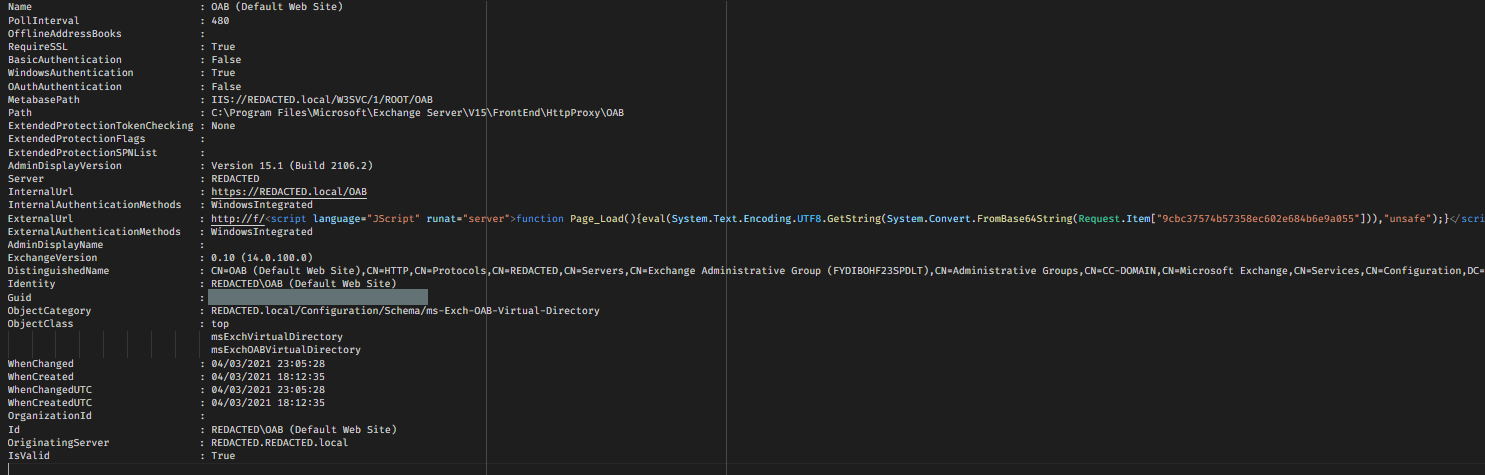Select the "REDACTED.REDACTED.local" OriginatingServer value

pos(280,443)
